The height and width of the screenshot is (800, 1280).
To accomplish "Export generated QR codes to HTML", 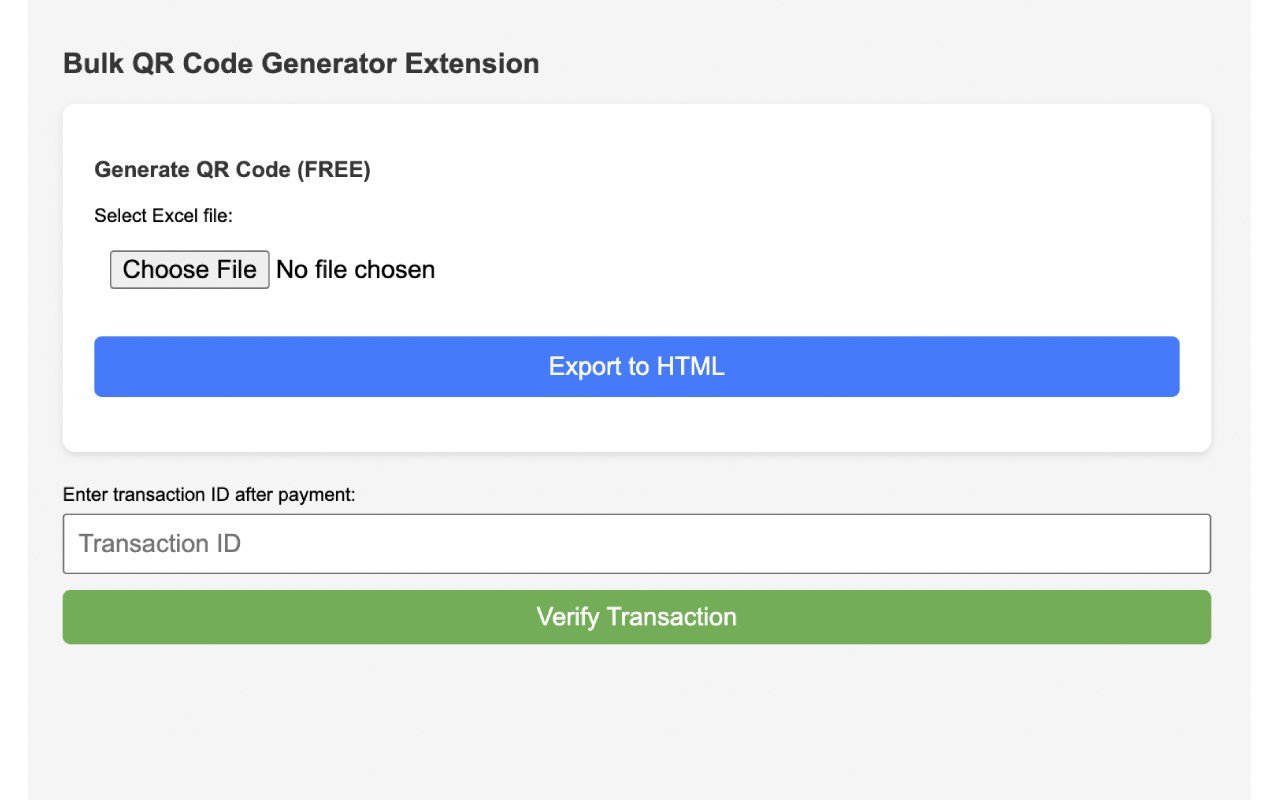I will coord(636,366).
